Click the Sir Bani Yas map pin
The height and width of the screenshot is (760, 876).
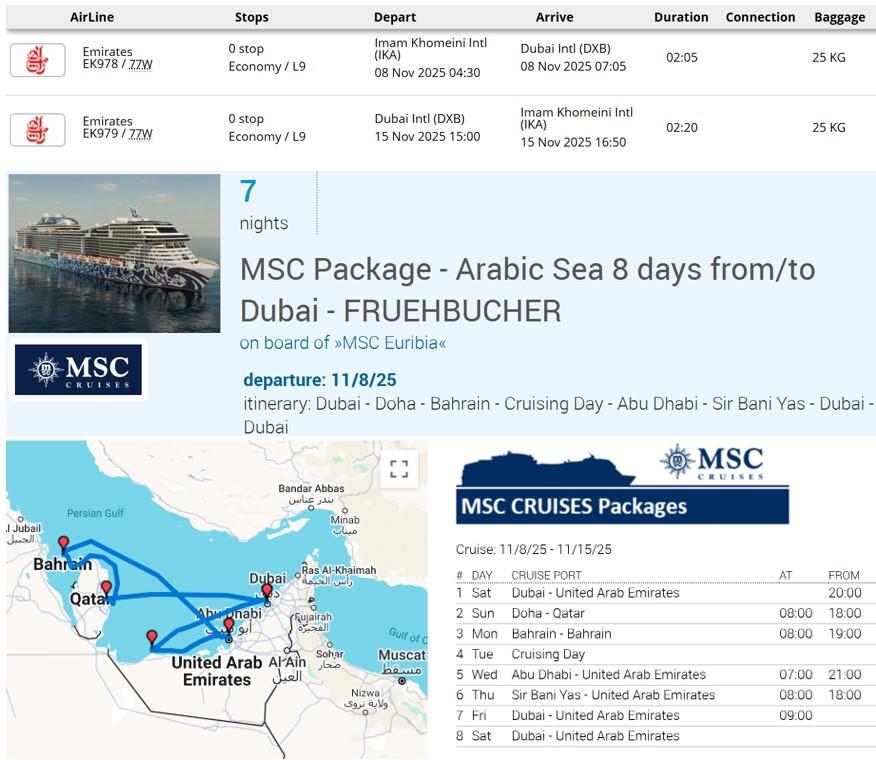pyautogui.click(x=152, y=637)
